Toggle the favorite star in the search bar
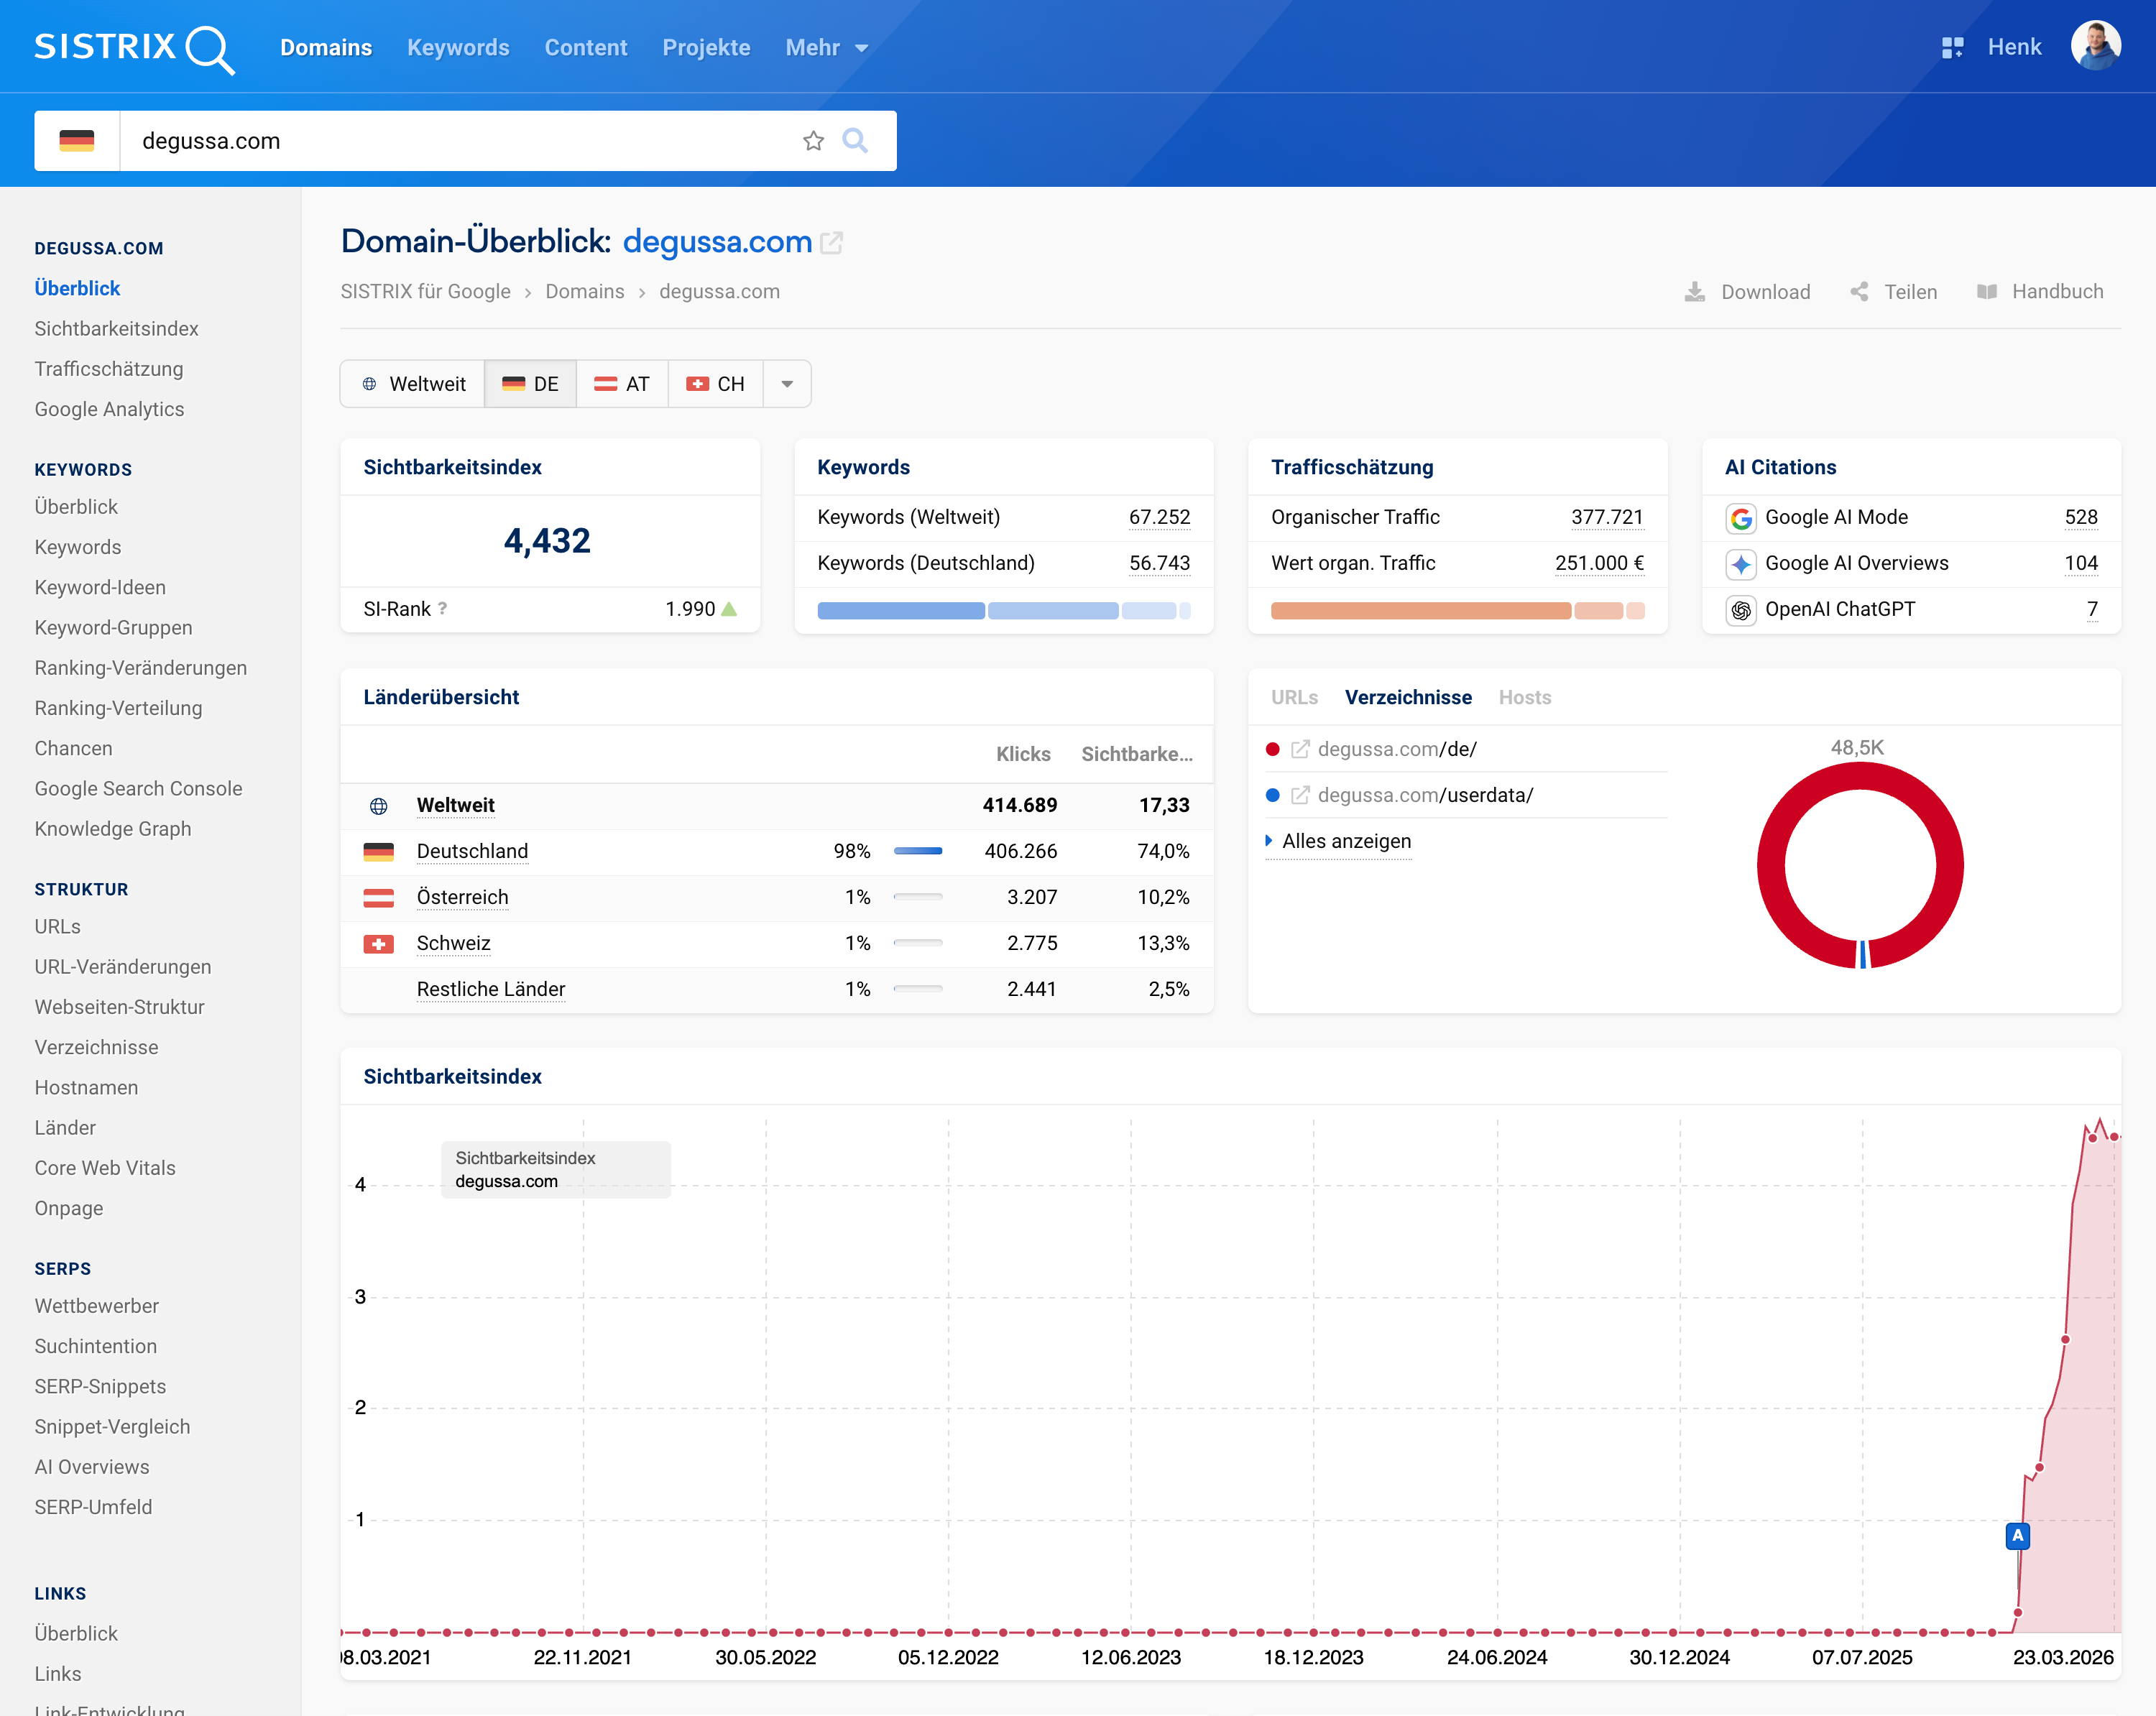2156x1716 pixels. point(813,141)
